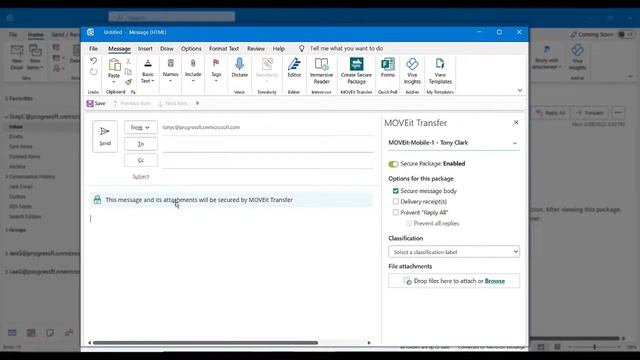Image resolution: width=640 pixels, height=360 pixels.
Task: Open the Calendar icon in Outlook navigation bar
Action: [31, 333]
